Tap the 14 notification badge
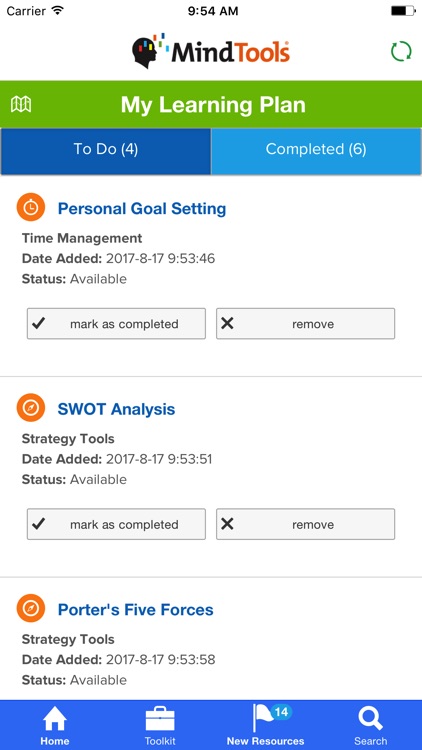422x750 pixels. 281,712
